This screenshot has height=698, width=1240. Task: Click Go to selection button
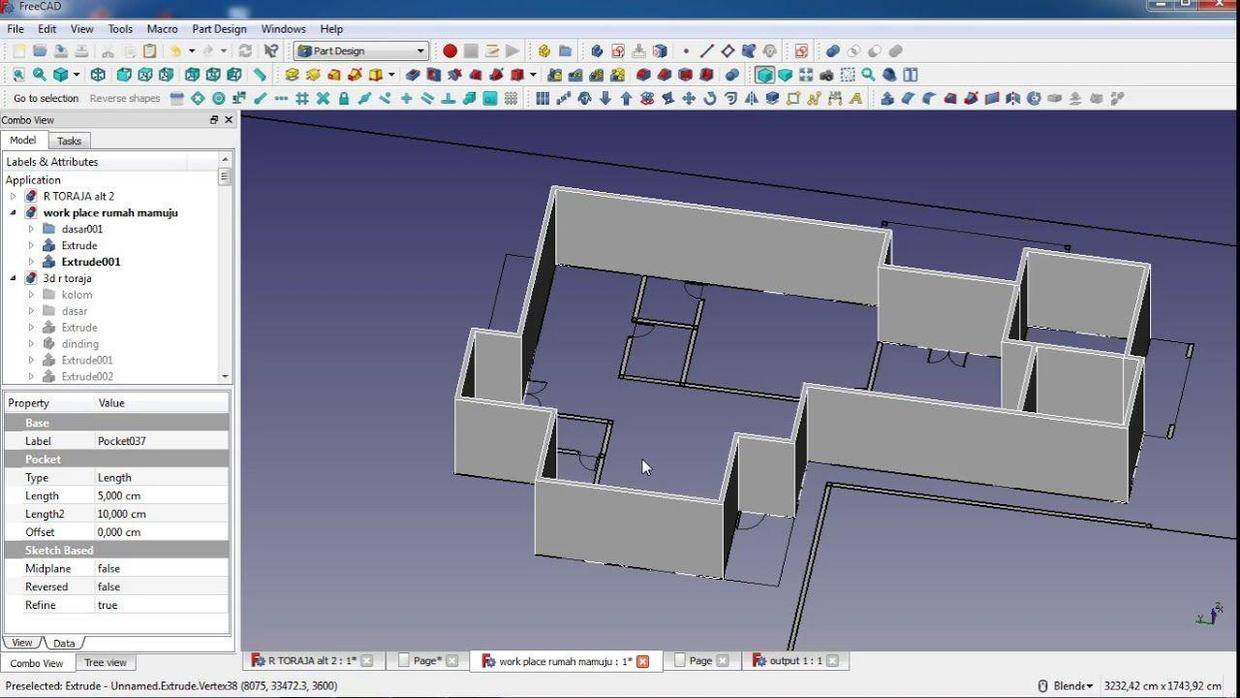(46, 99)
